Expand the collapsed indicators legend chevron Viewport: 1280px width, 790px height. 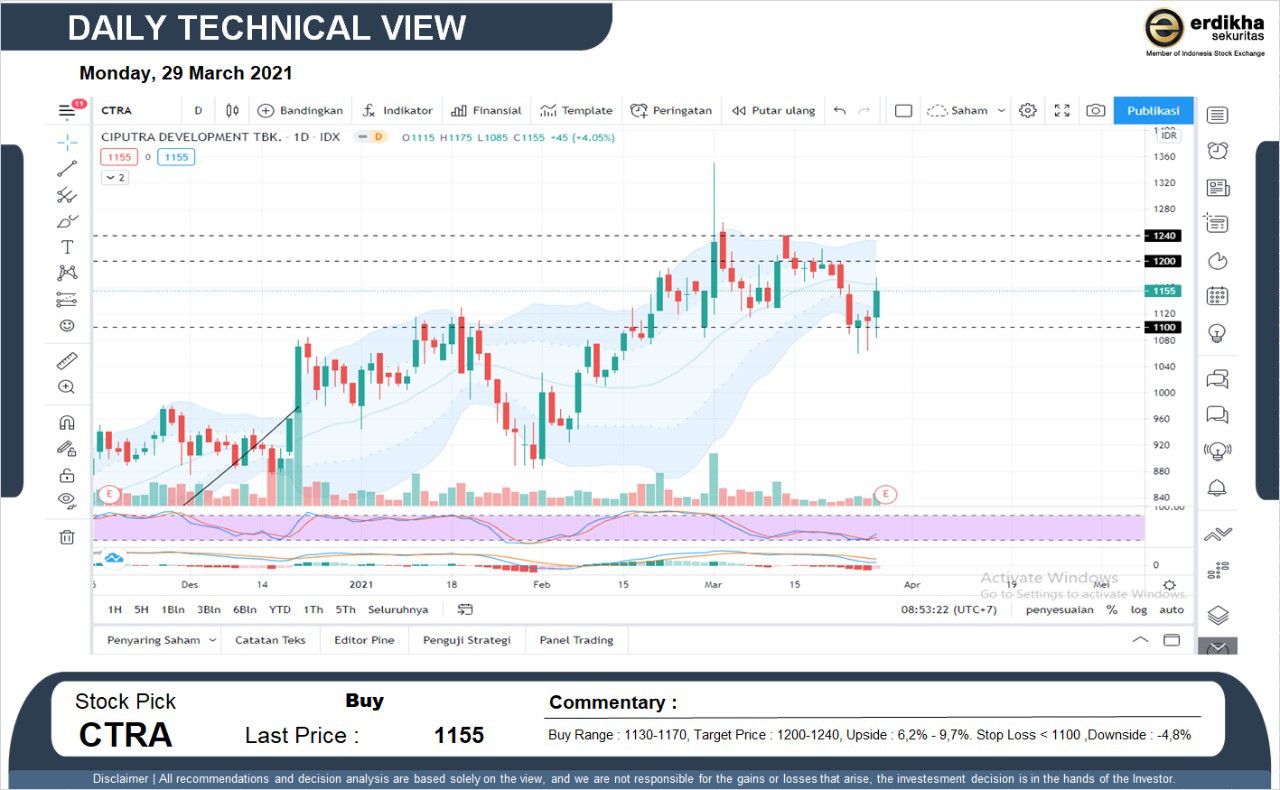[115, 178]
